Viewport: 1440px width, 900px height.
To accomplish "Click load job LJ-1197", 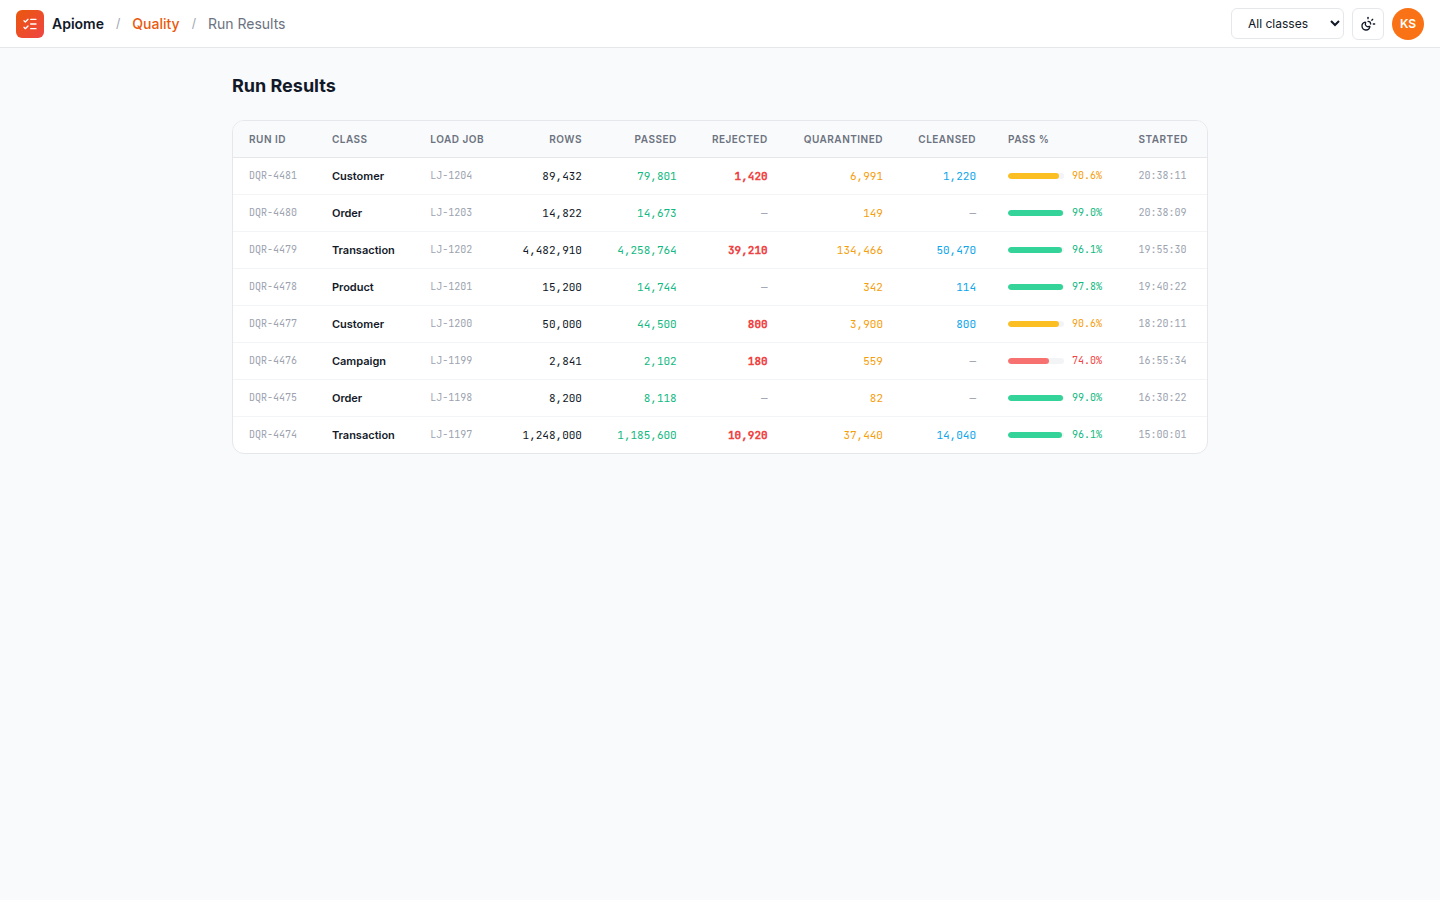I will tap(451, 435).
